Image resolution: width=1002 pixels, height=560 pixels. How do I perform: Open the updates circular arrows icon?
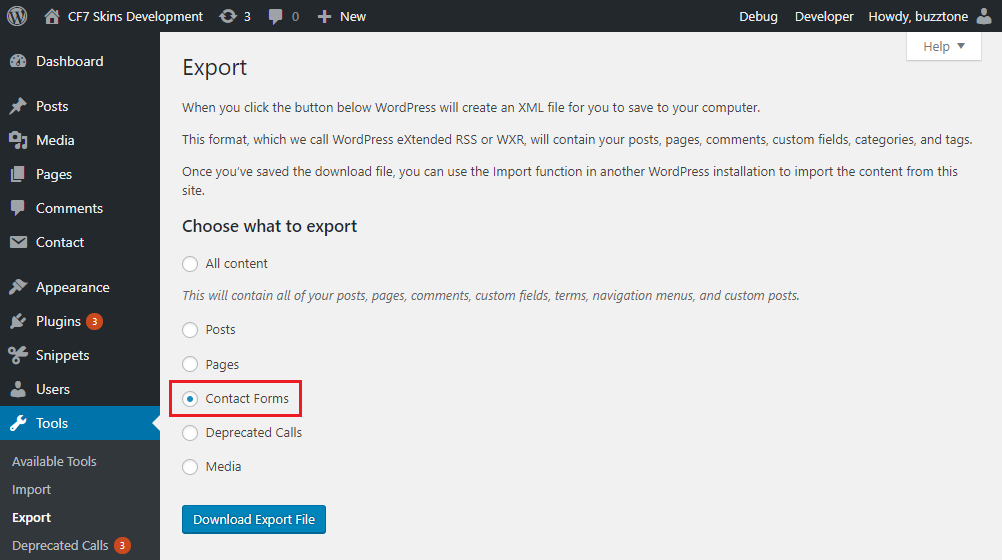point(228,16)
